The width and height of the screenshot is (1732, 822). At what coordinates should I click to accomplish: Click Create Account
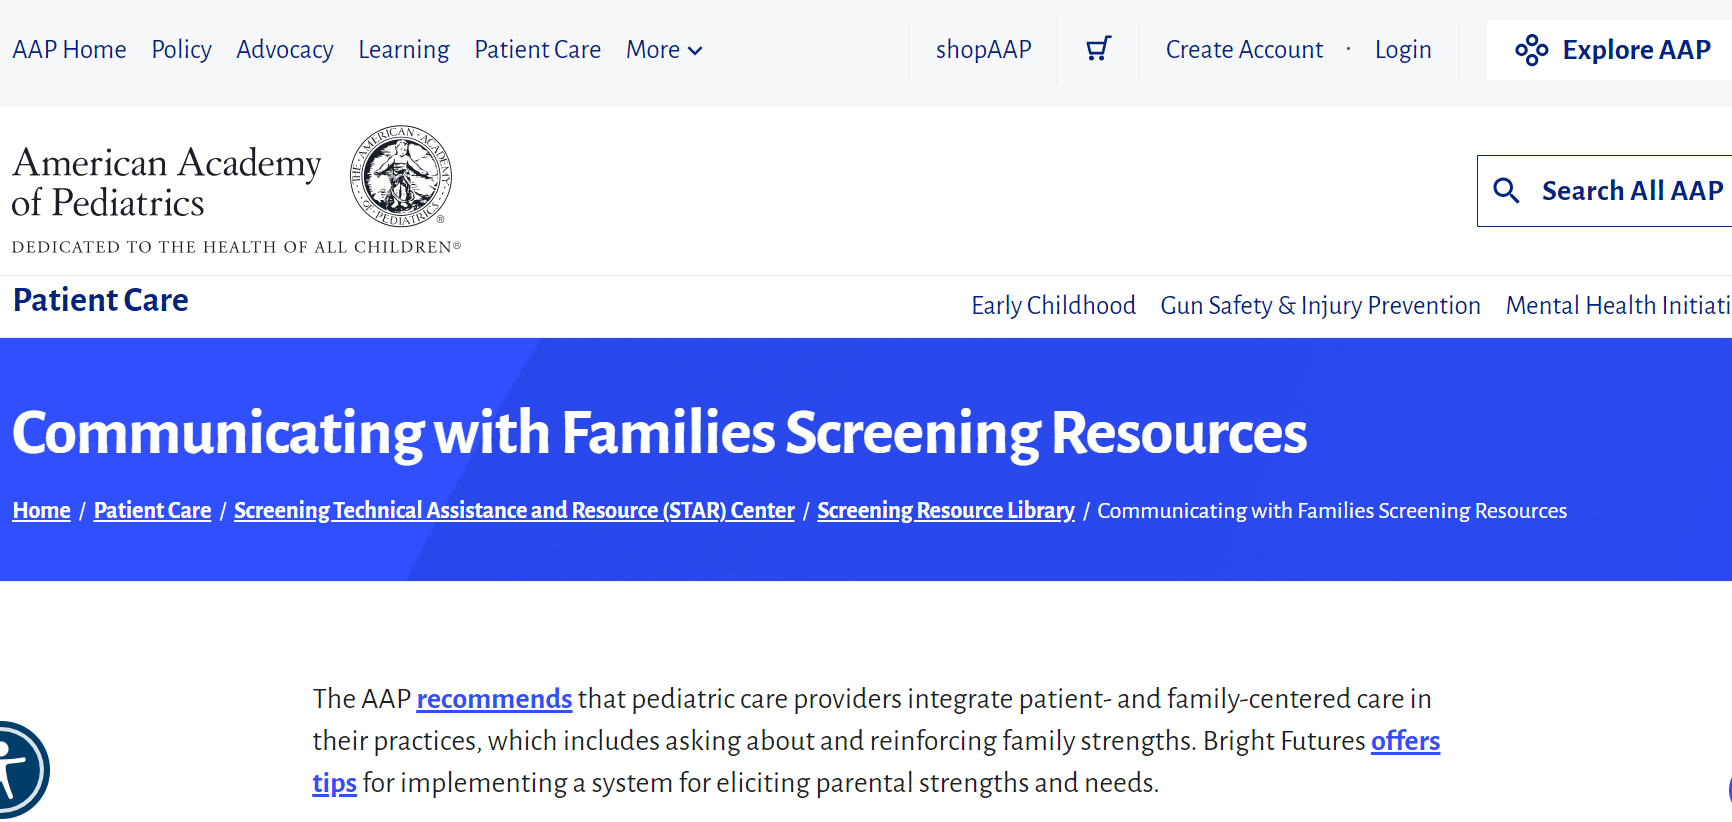[x=1244, y=49]
